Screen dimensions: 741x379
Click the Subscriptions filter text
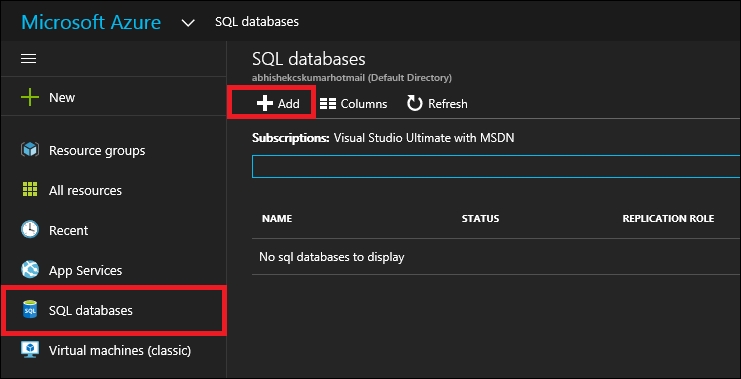[383, 138]
